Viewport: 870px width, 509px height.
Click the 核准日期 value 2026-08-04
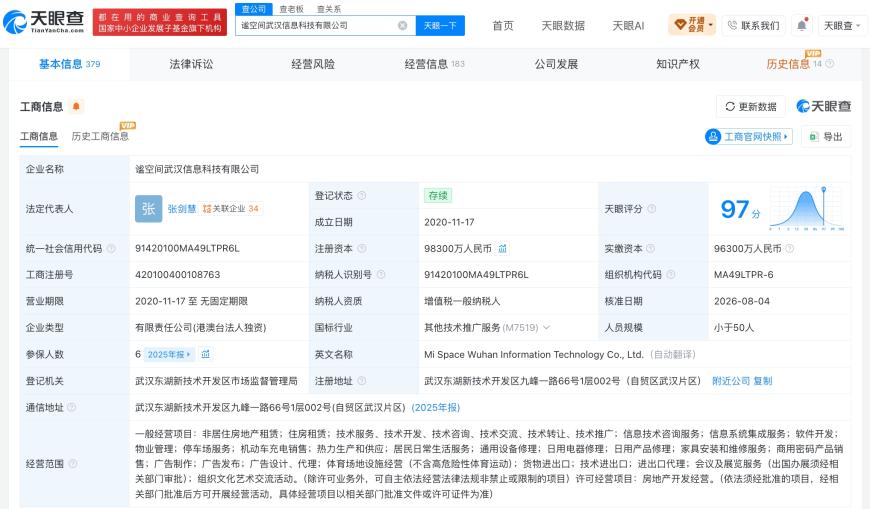click(x=742, y=301)
